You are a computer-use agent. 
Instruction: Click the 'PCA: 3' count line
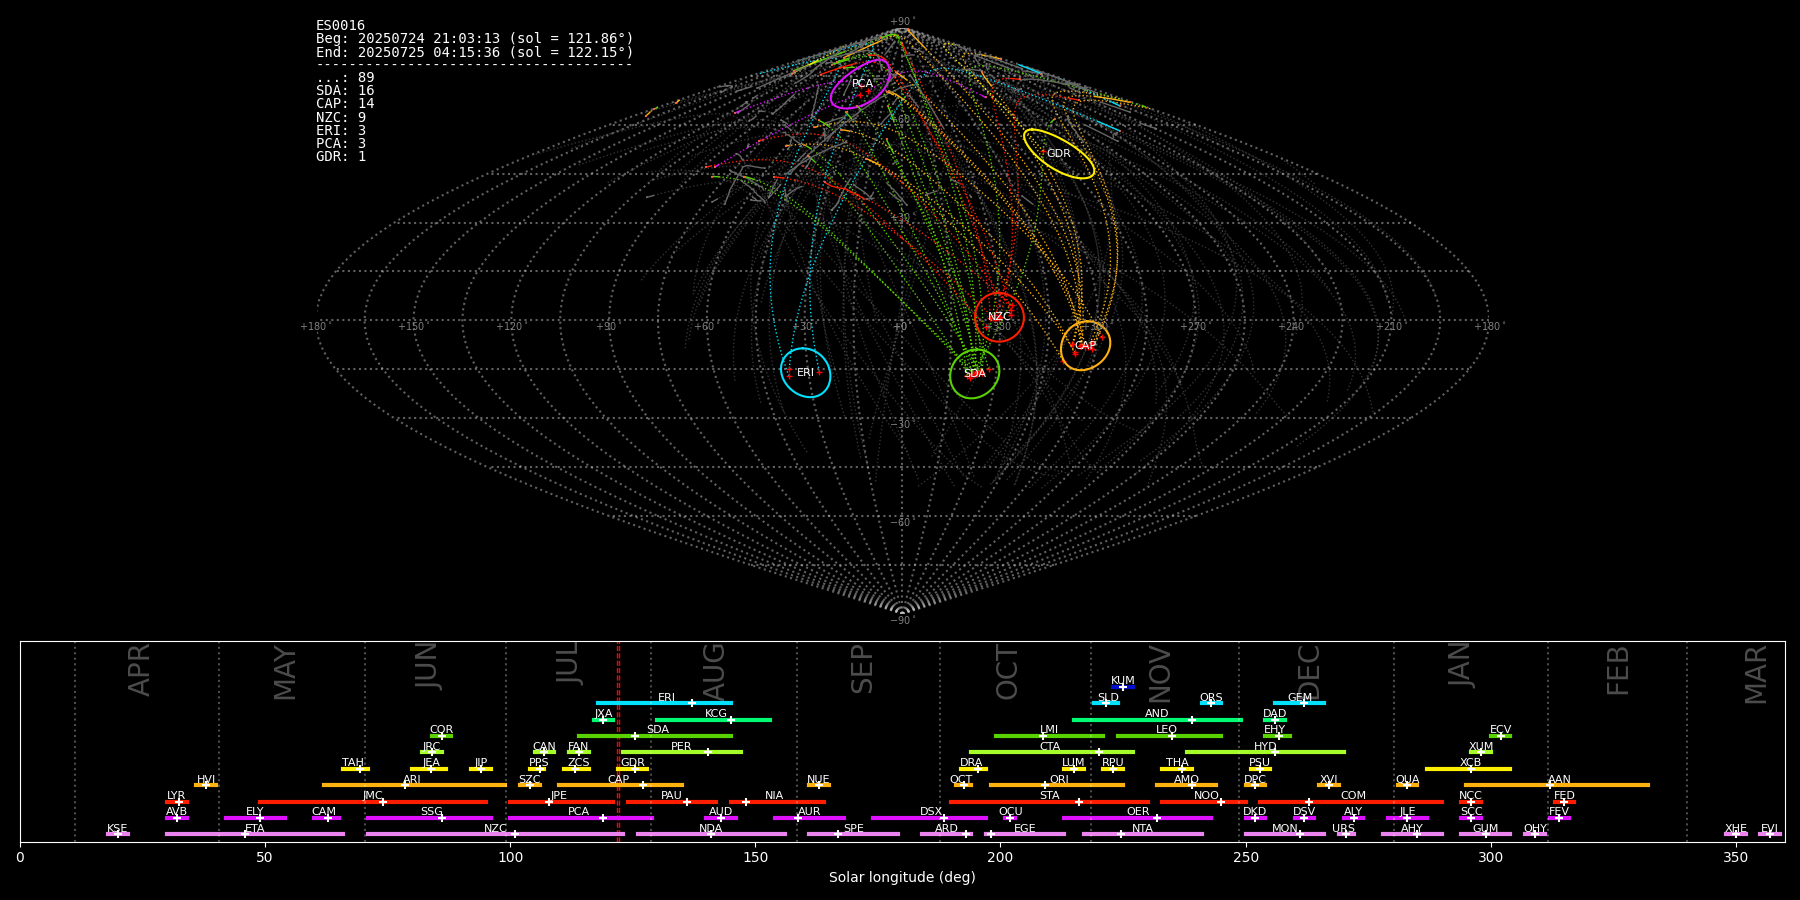pos(341,143)
